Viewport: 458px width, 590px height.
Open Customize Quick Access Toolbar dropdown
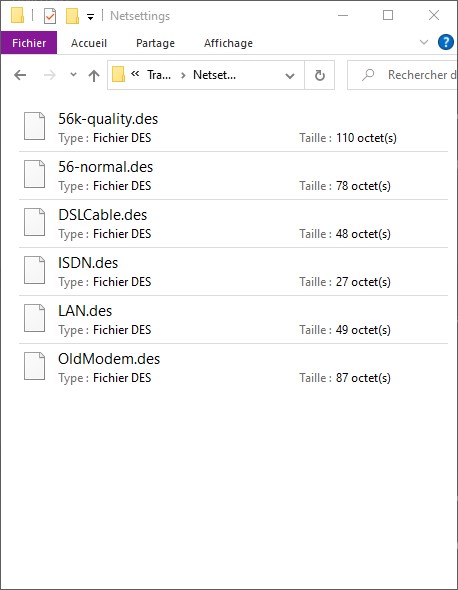(x=90, y=17)
